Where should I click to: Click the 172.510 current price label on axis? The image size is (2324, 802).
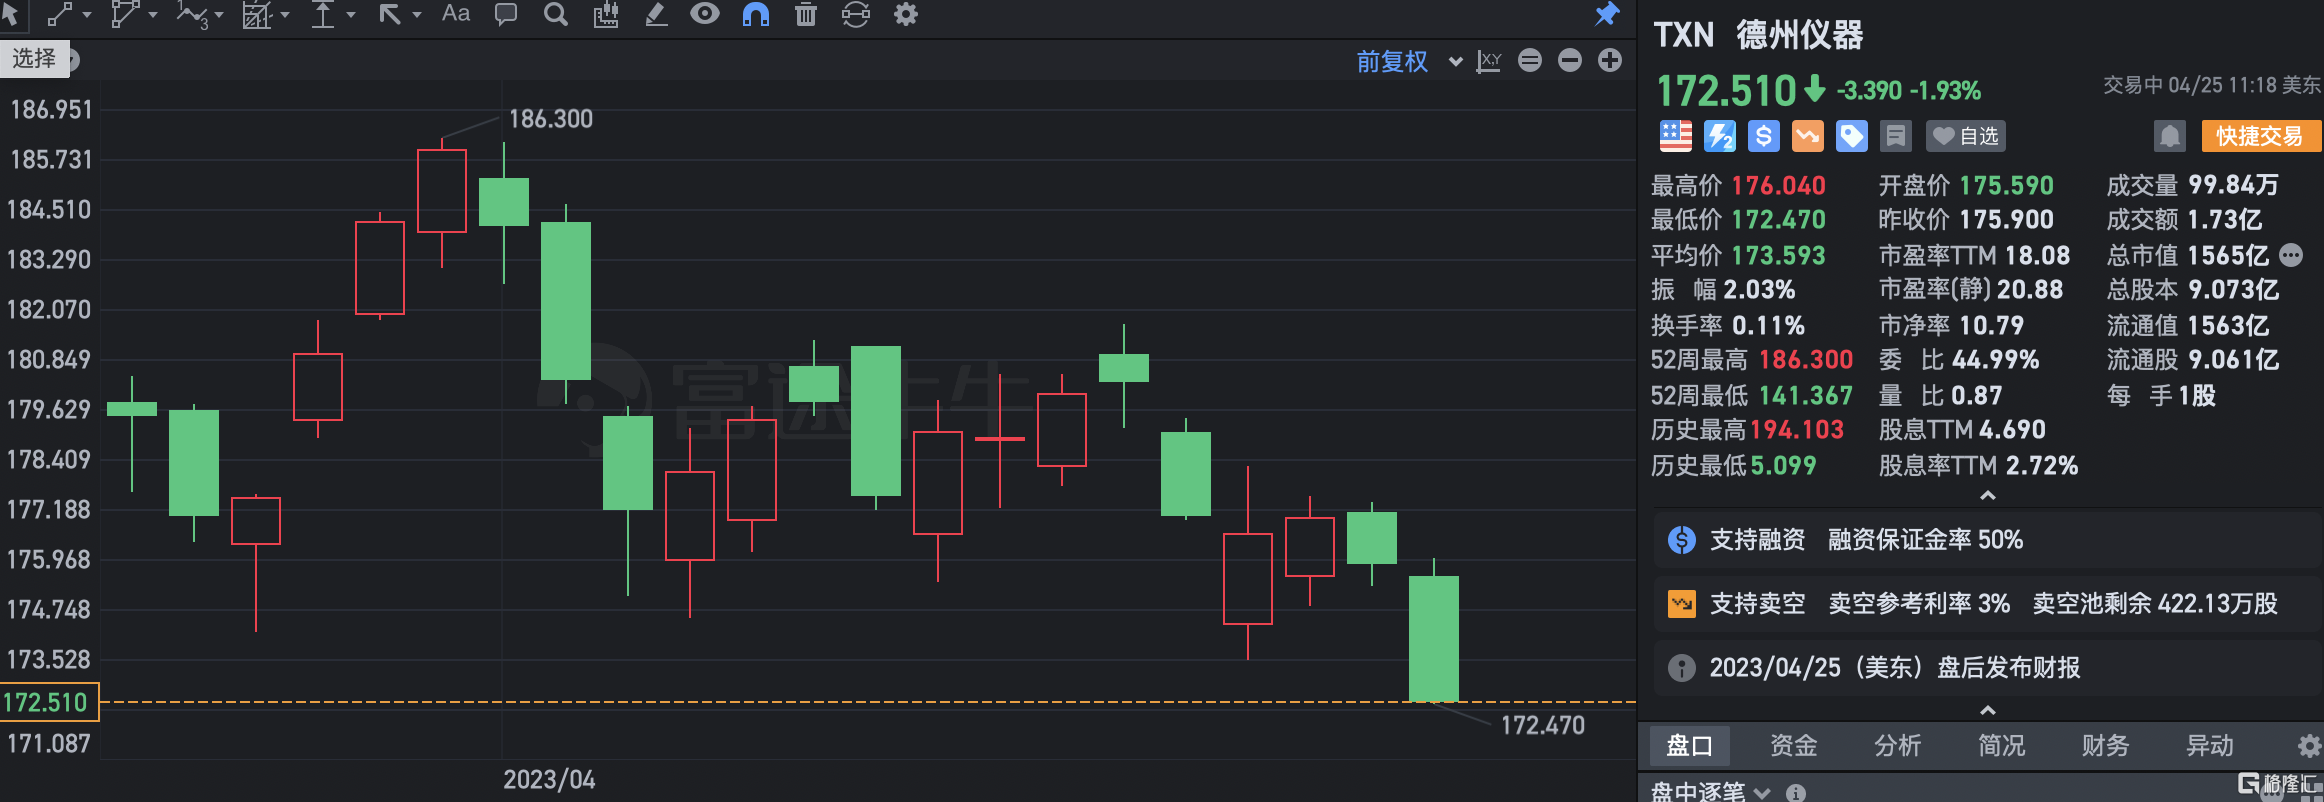(x=48, y=702)
